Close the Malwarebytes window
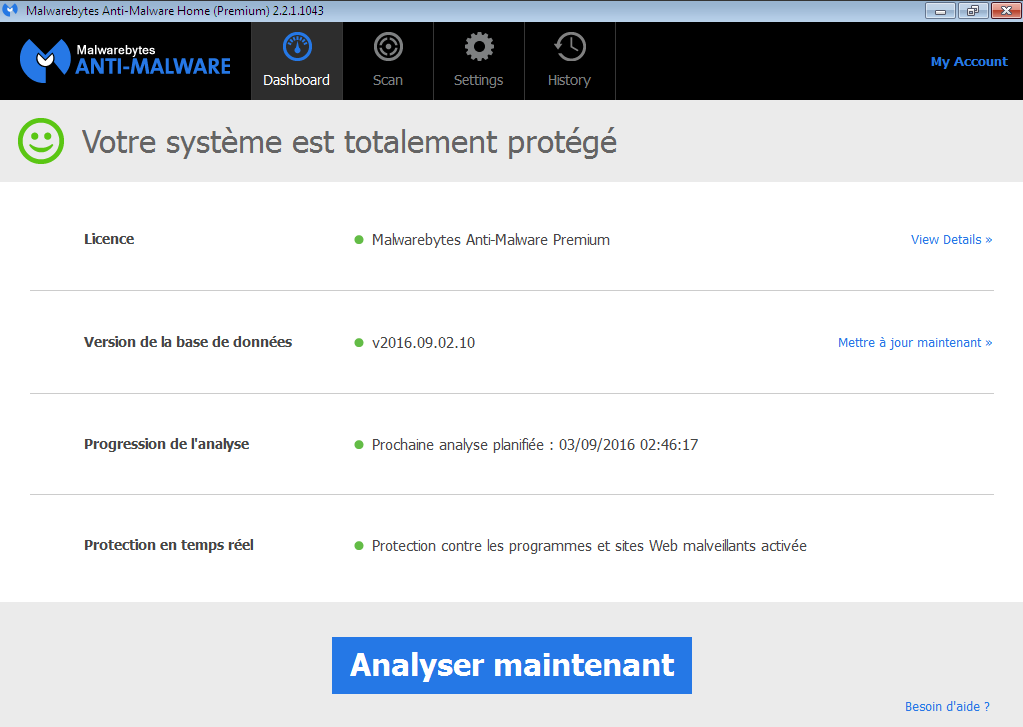 coord(1005,10)
